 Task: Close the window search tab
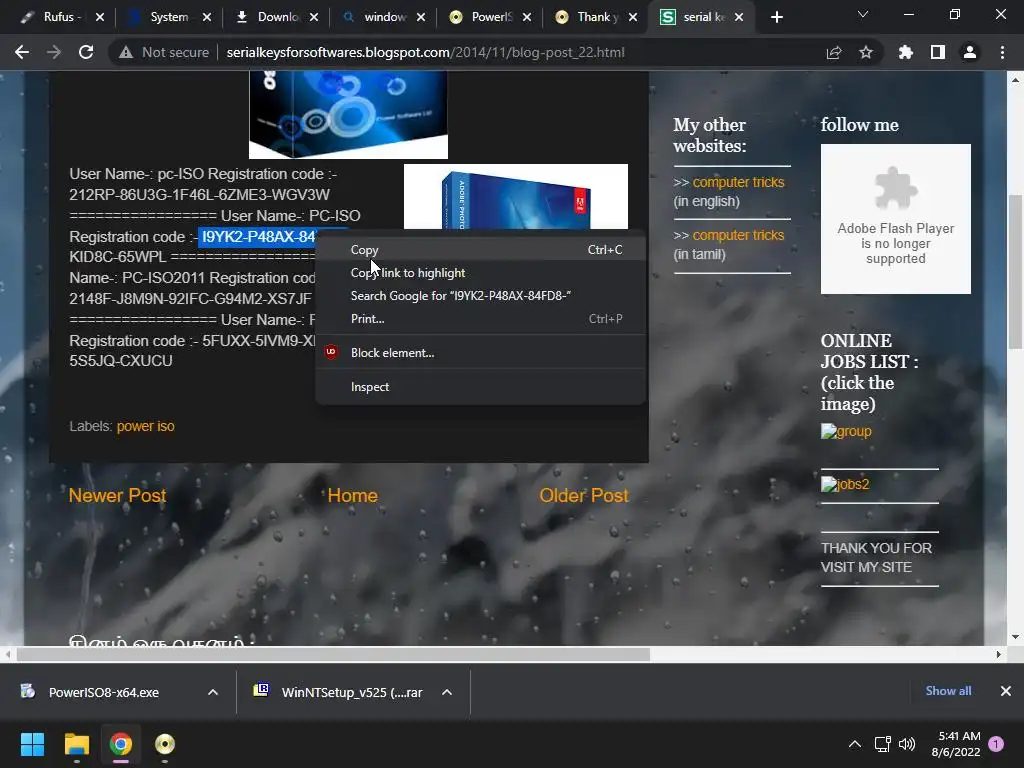pos(421,18)
